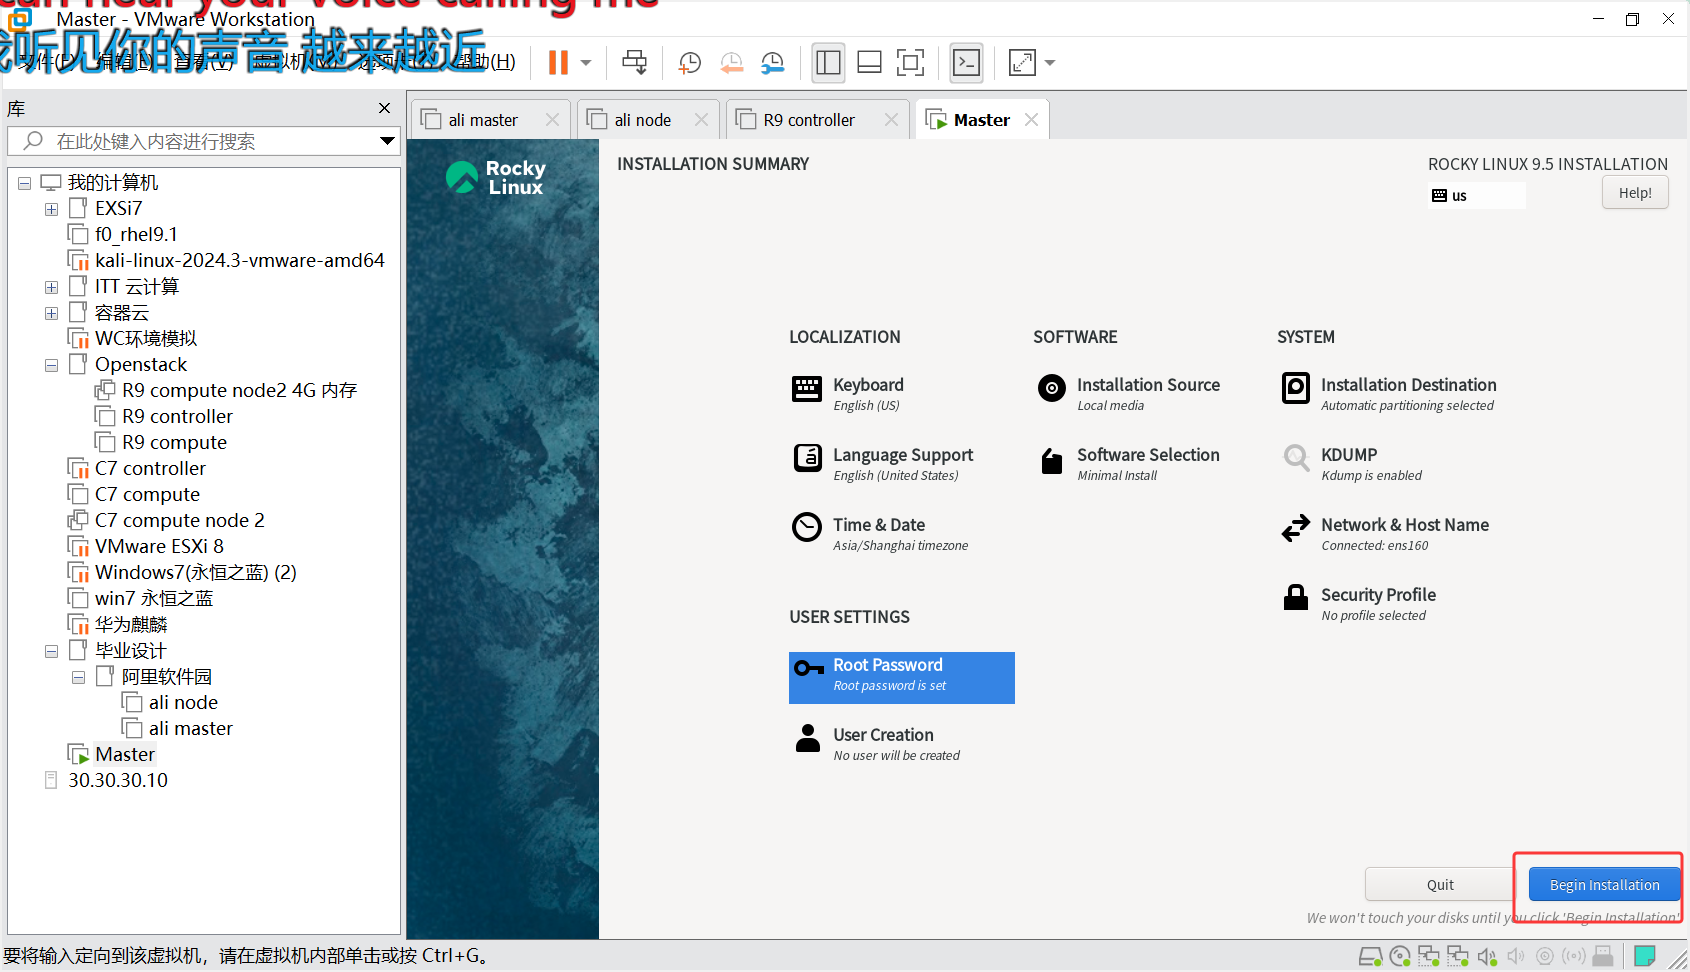The width and height of the screenshot is (1690, 972).
Task: Select the 30.30.30.10 remote host
Action: click(x=118, y=781)
